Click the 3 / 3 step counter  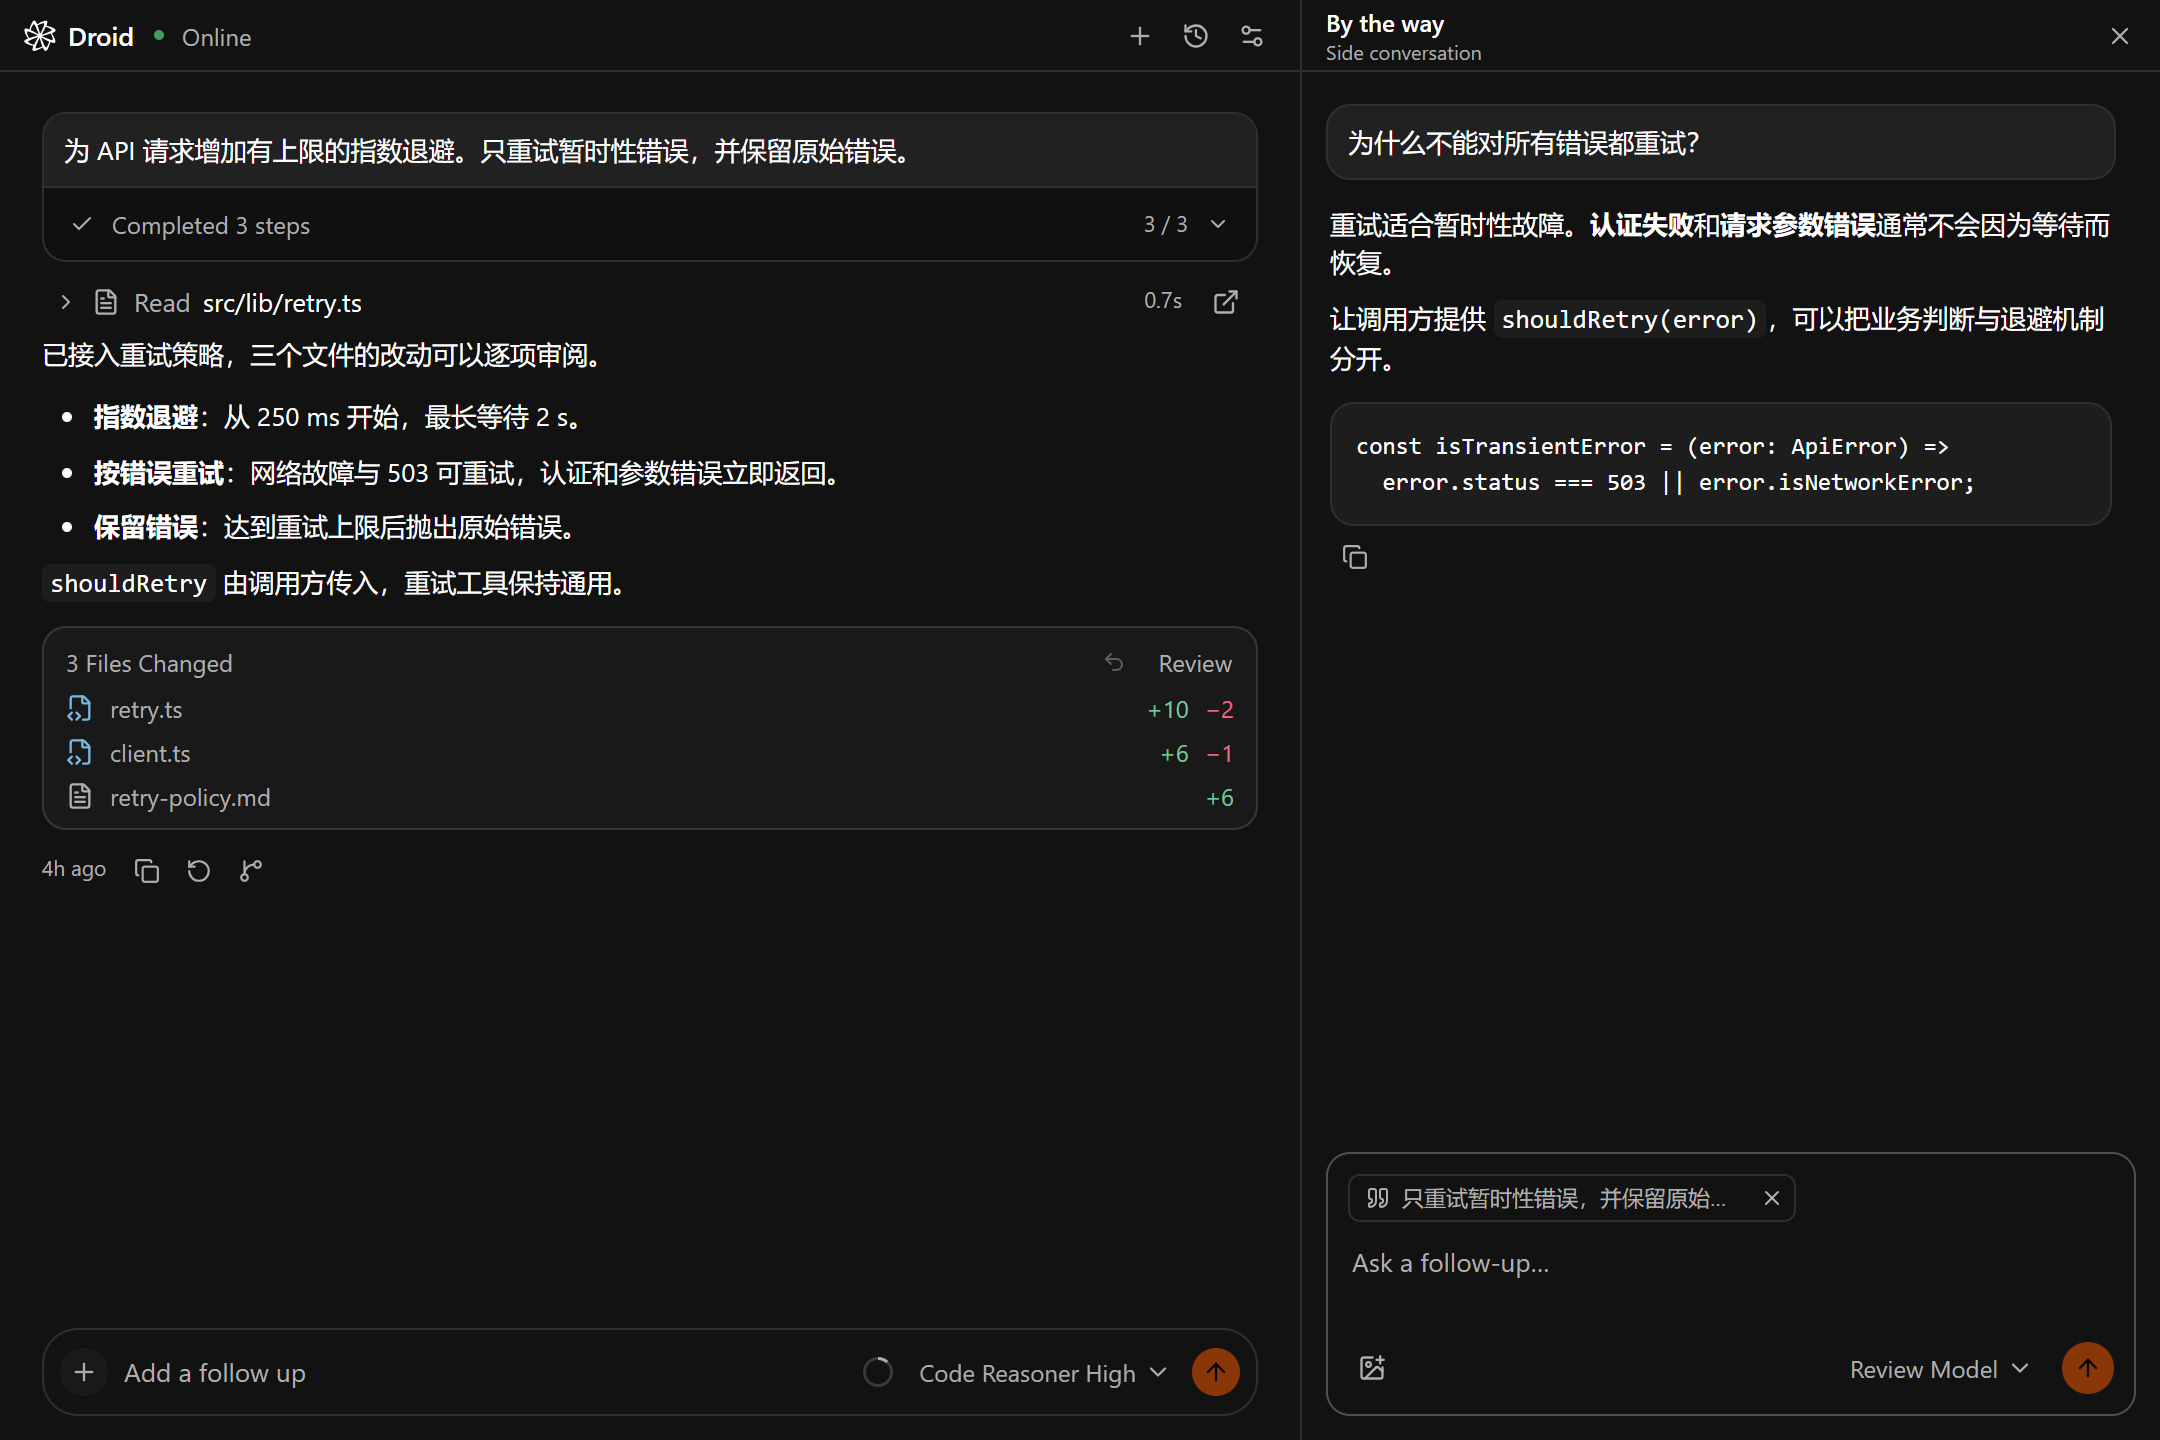pos(1166,224)
